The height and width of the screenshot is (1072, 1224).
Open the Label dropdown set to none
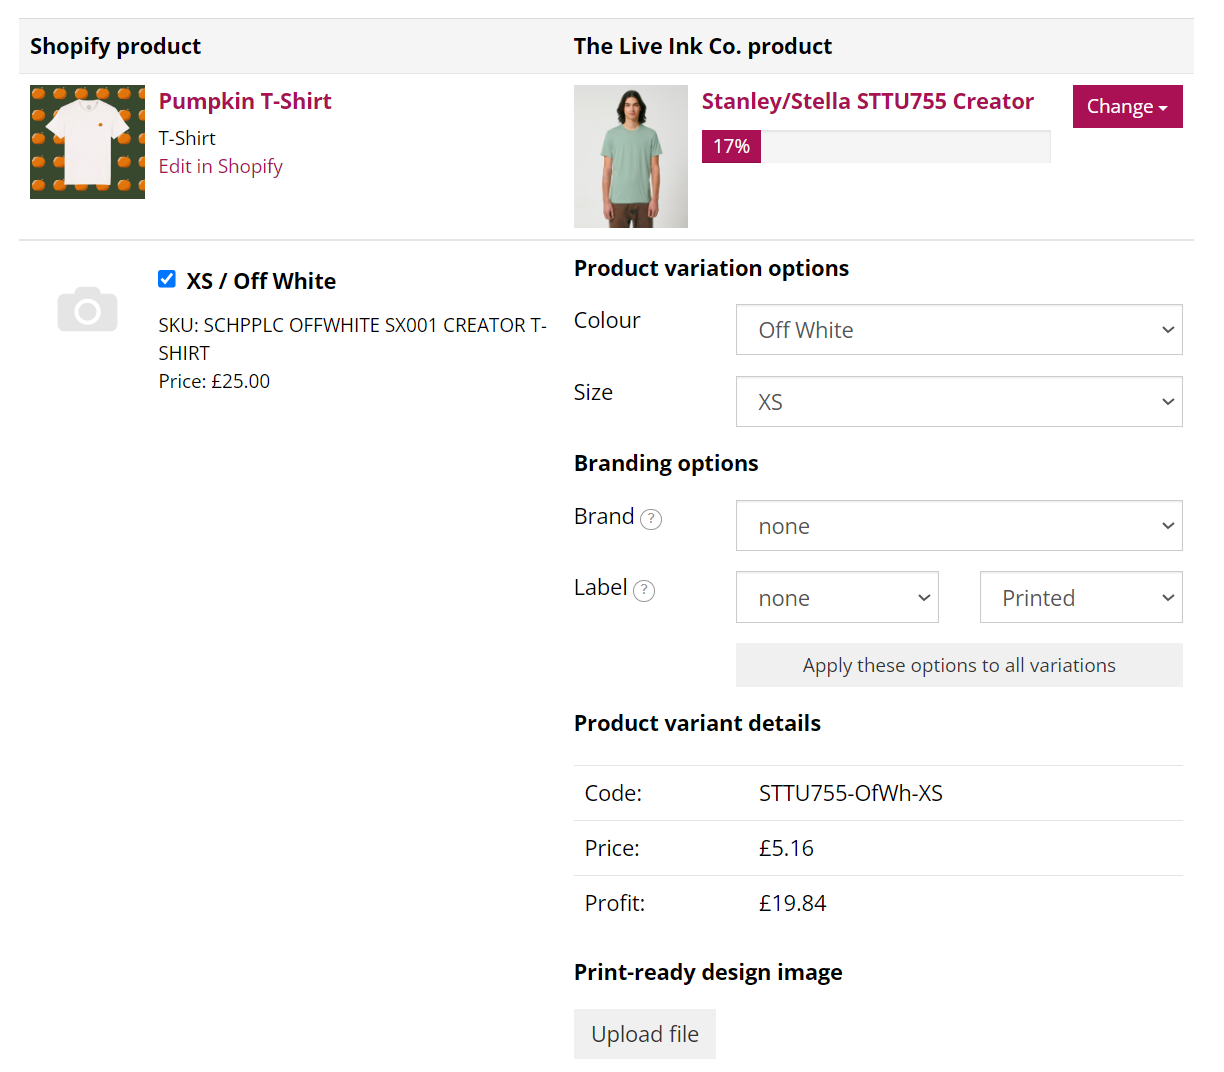pyautogui.click(x=837, y=596)
